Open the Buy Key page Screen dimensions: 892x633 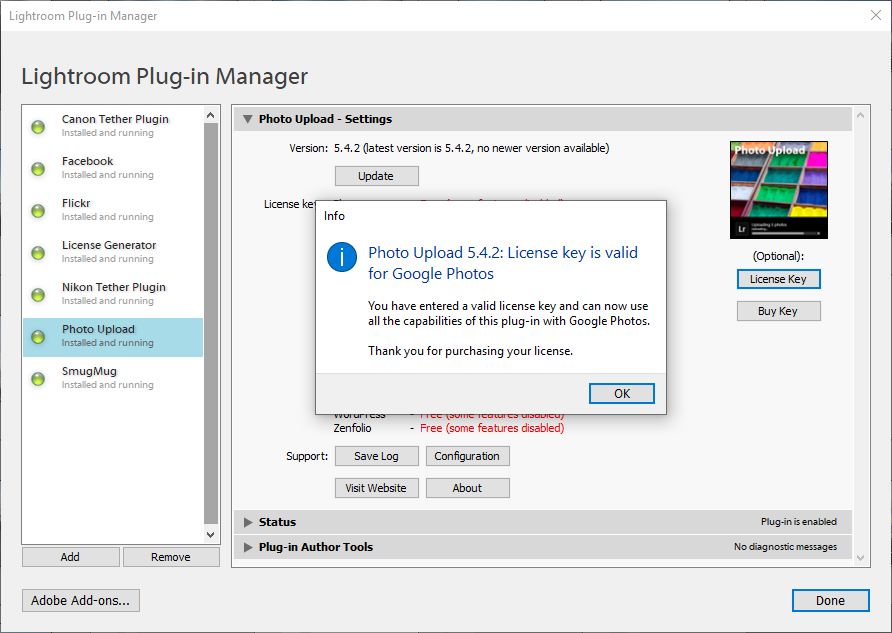778,311
